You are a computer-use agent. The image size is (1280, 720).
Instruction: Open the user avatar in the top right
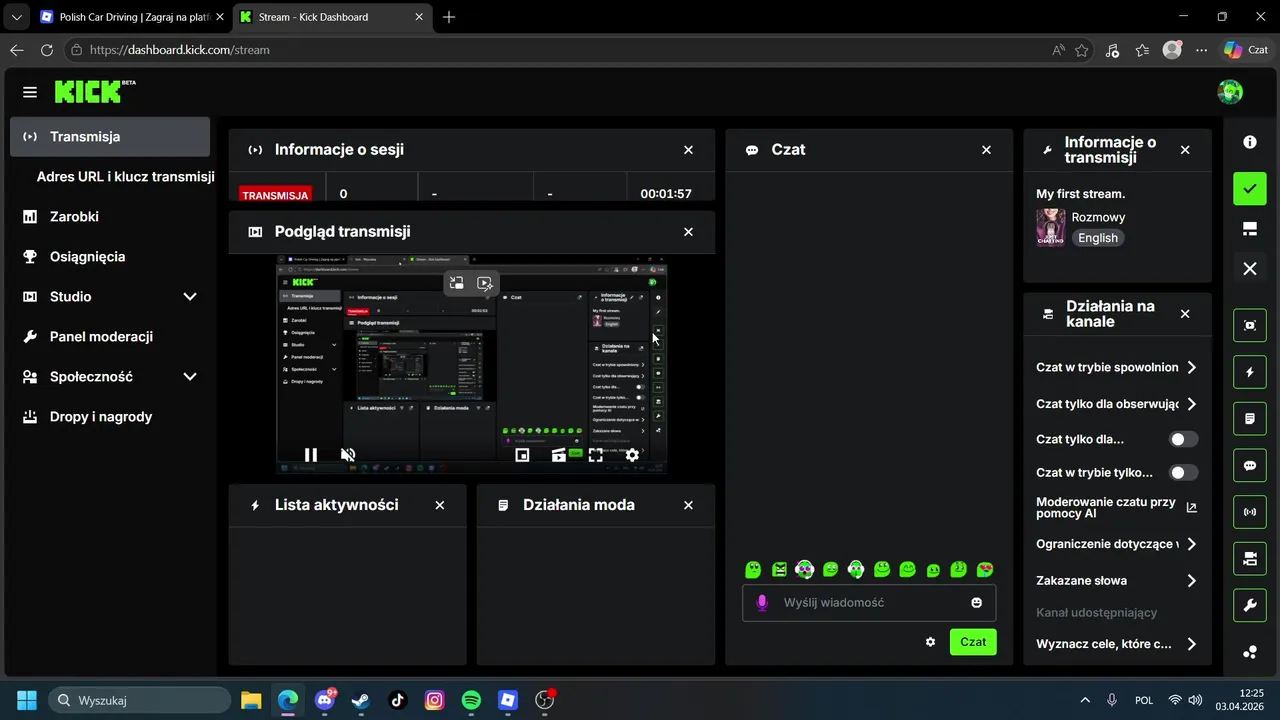pos(1230,92)
